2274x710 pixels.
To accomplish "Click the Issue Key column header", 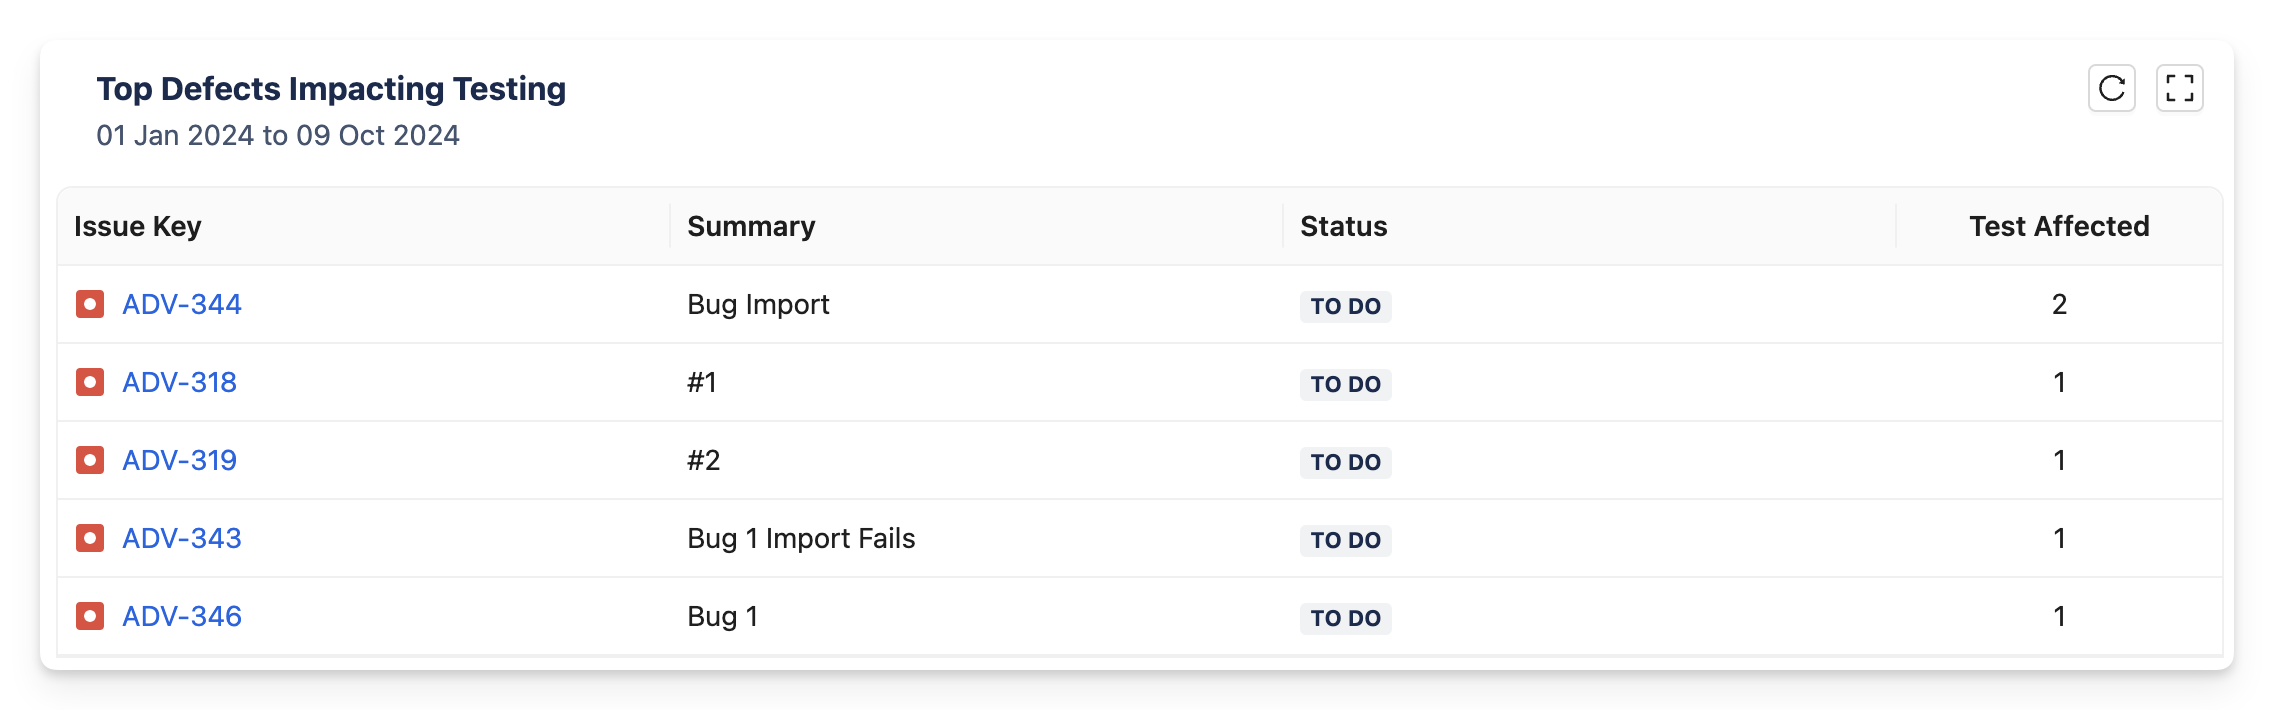I will coord(138,226).
